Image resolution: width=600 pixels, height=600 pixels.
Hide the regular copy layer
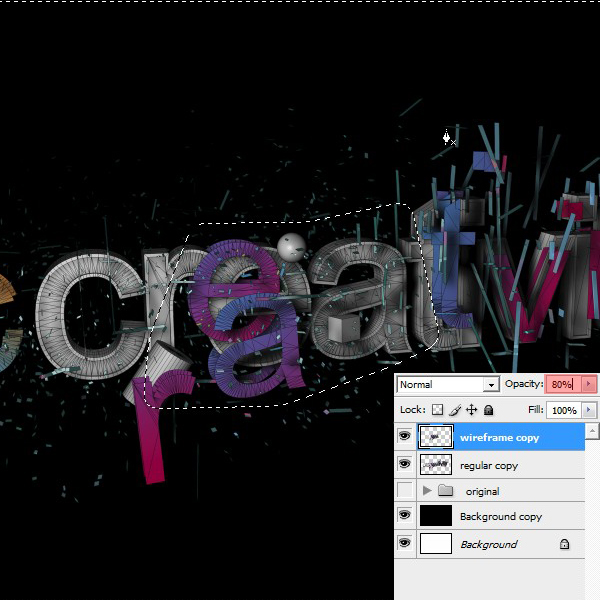[x=405, y=464]
